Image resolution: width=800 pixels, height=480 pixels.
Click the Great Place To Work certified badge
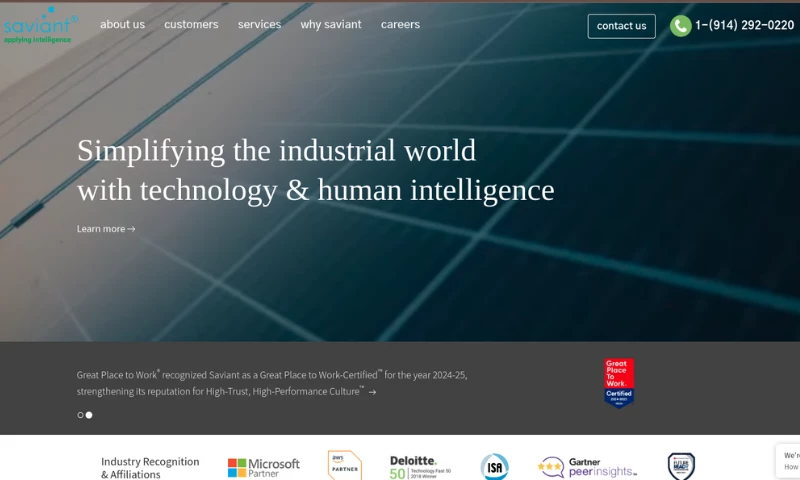pos(619,383)
